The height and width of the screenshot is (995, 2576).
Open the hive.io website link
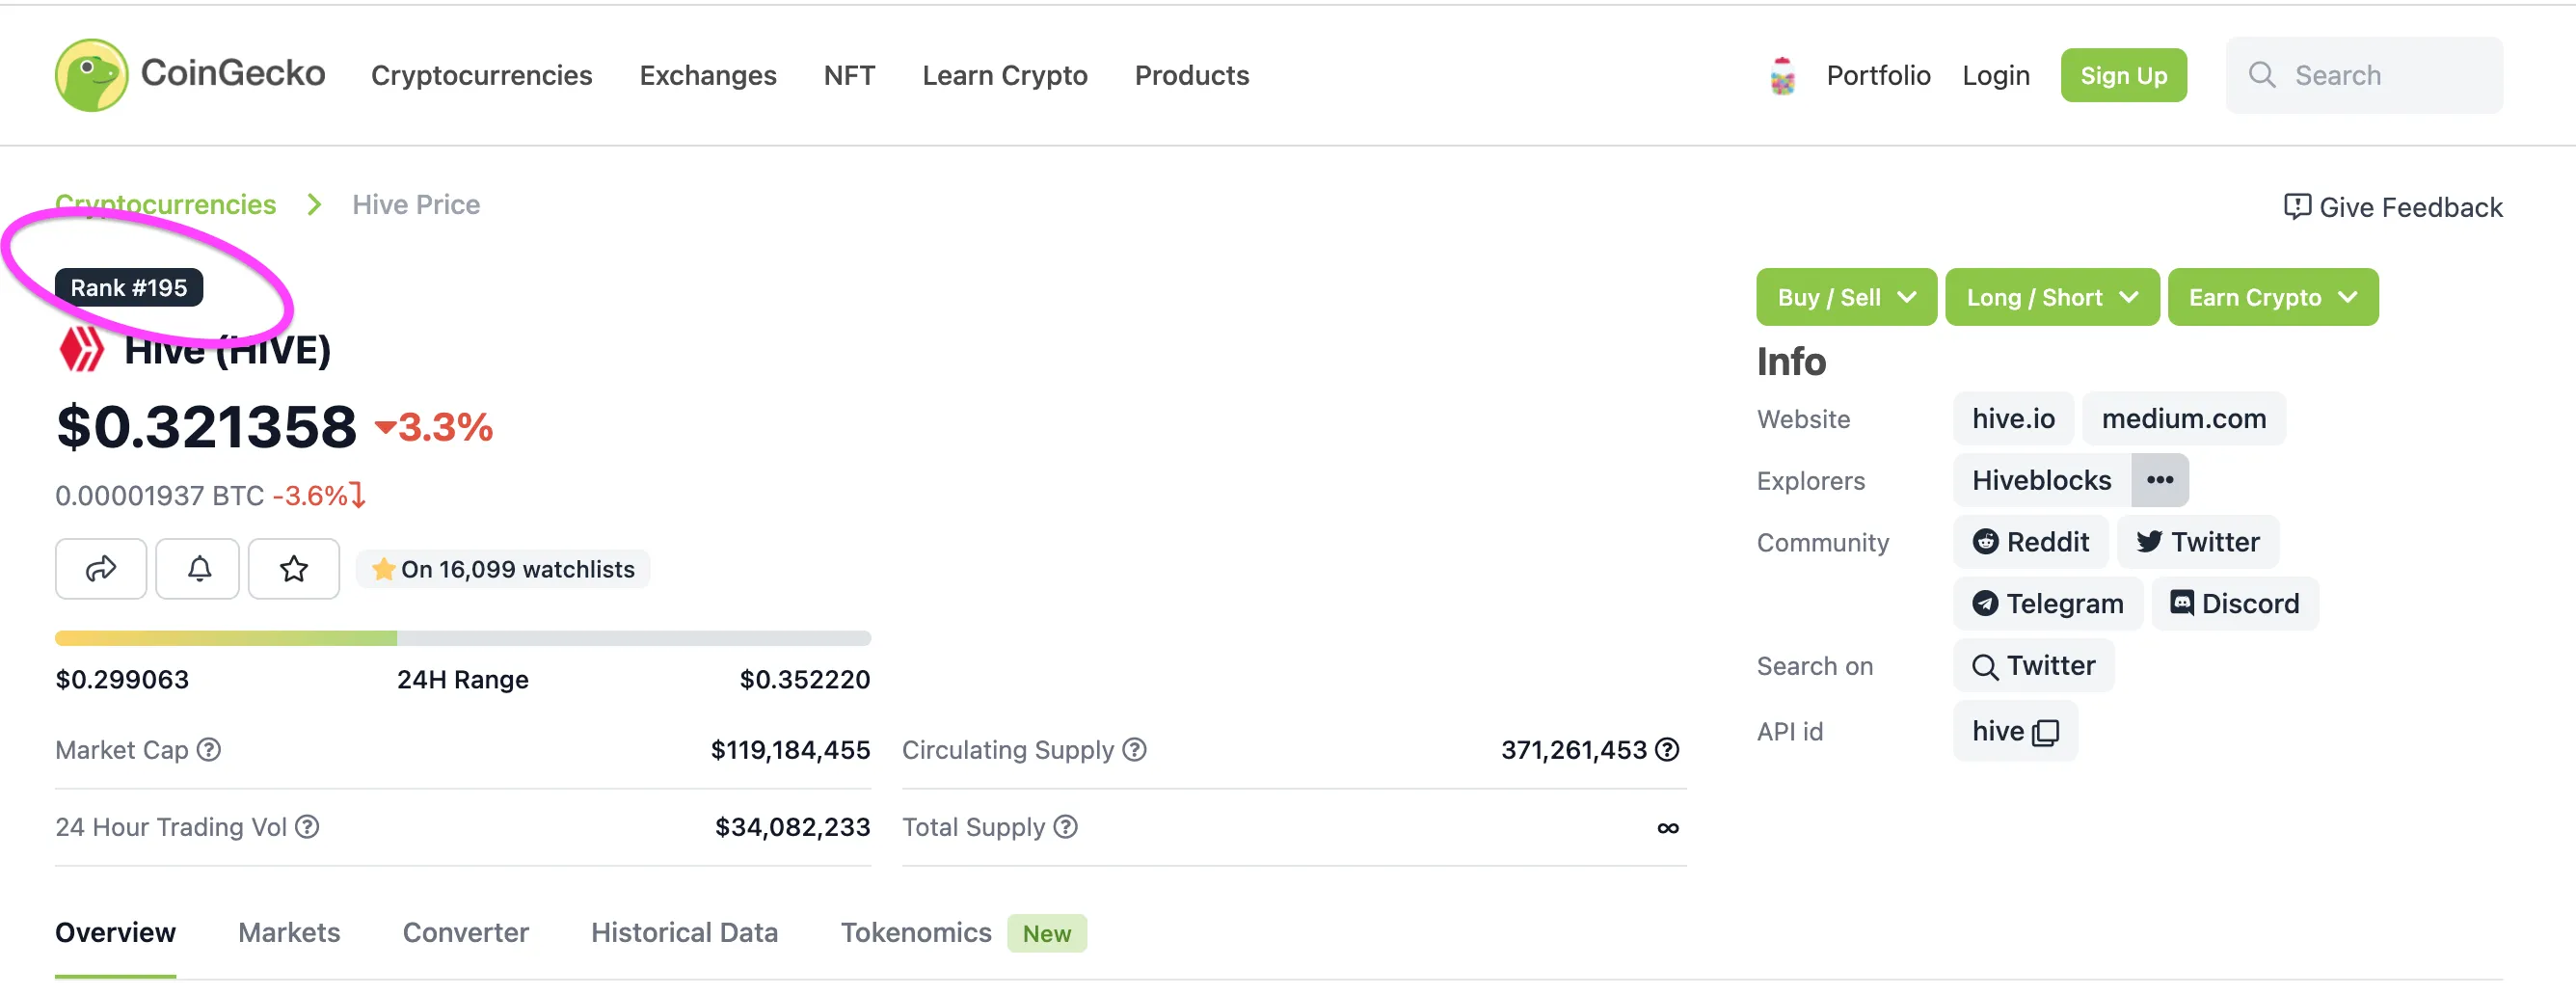2013,418
